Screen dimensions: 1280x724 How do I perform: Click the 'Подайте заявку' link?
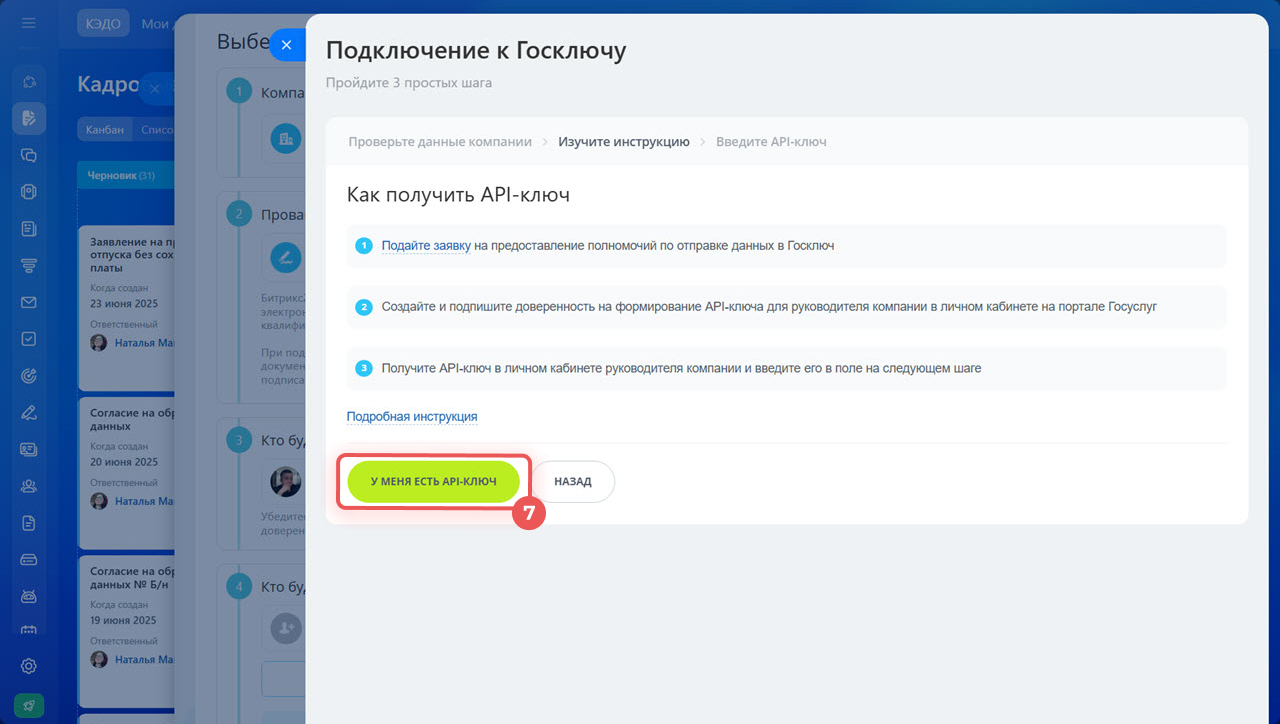tap(426, 246)
